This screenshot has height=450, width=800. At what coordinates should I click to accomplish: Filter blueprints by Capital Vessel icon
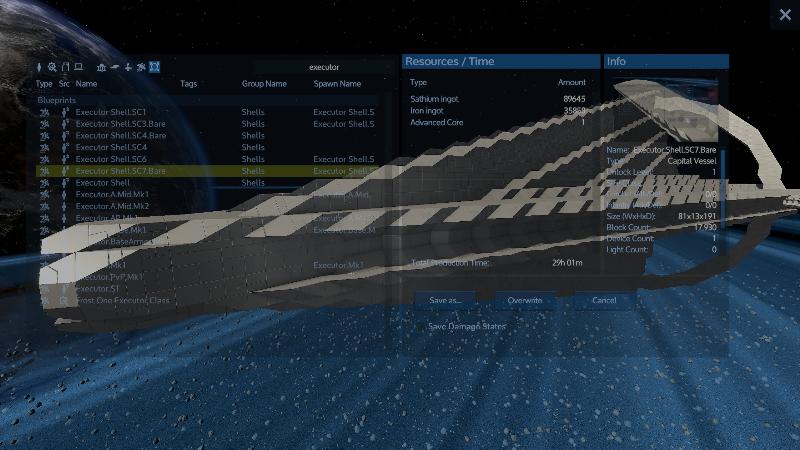coord(141,67)
